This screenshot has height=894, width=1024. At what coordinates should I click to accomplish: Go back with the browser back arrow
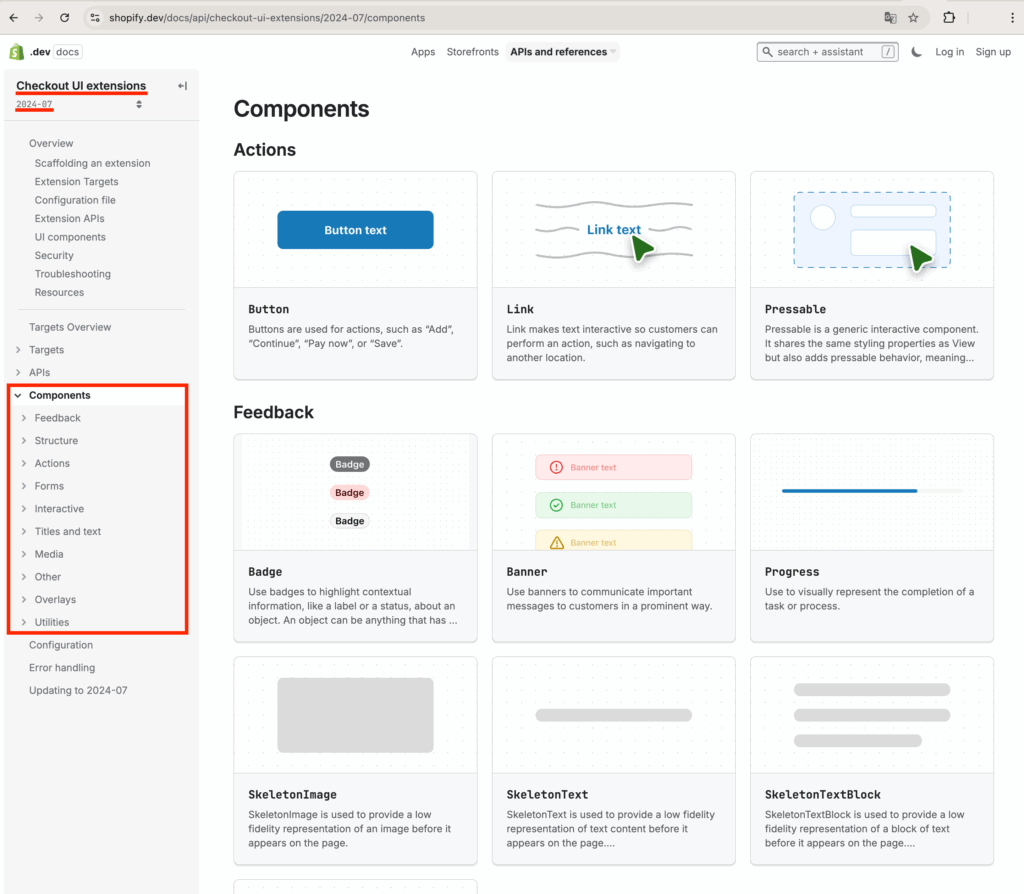click(x=14, y=18)
